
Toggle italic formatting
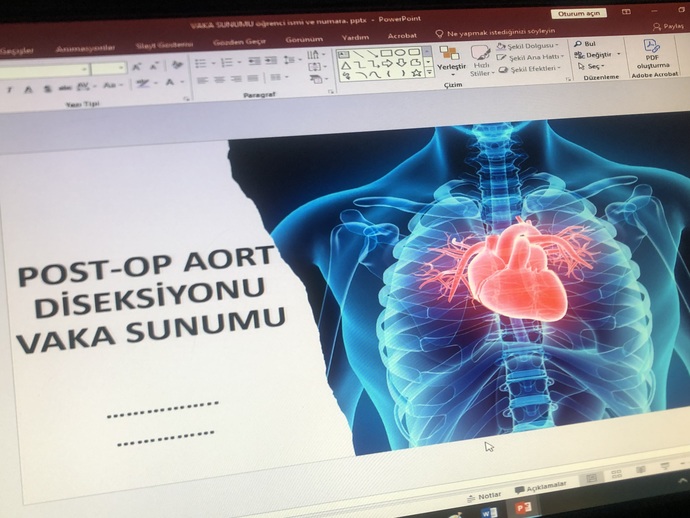click(x=10, y=90)
